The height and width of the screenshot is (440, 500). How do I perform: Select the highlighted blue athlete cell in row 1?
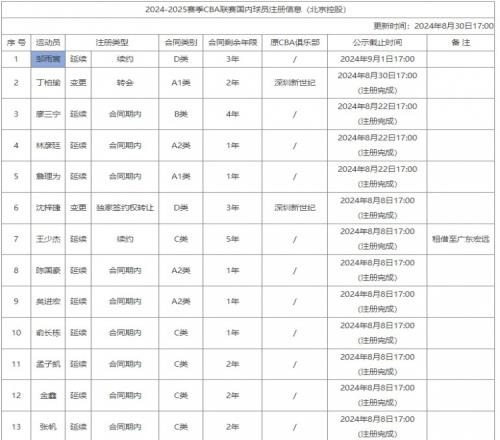click(48, 59)
